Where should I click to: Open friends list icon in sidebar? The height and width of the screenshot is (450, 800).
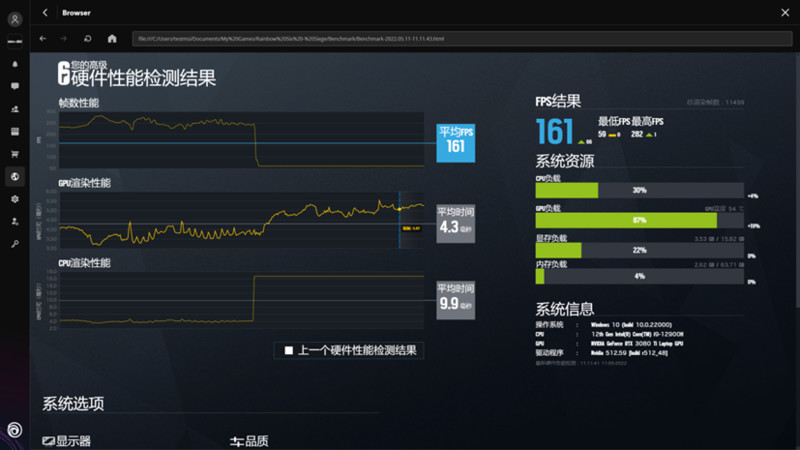pos(15,109)
